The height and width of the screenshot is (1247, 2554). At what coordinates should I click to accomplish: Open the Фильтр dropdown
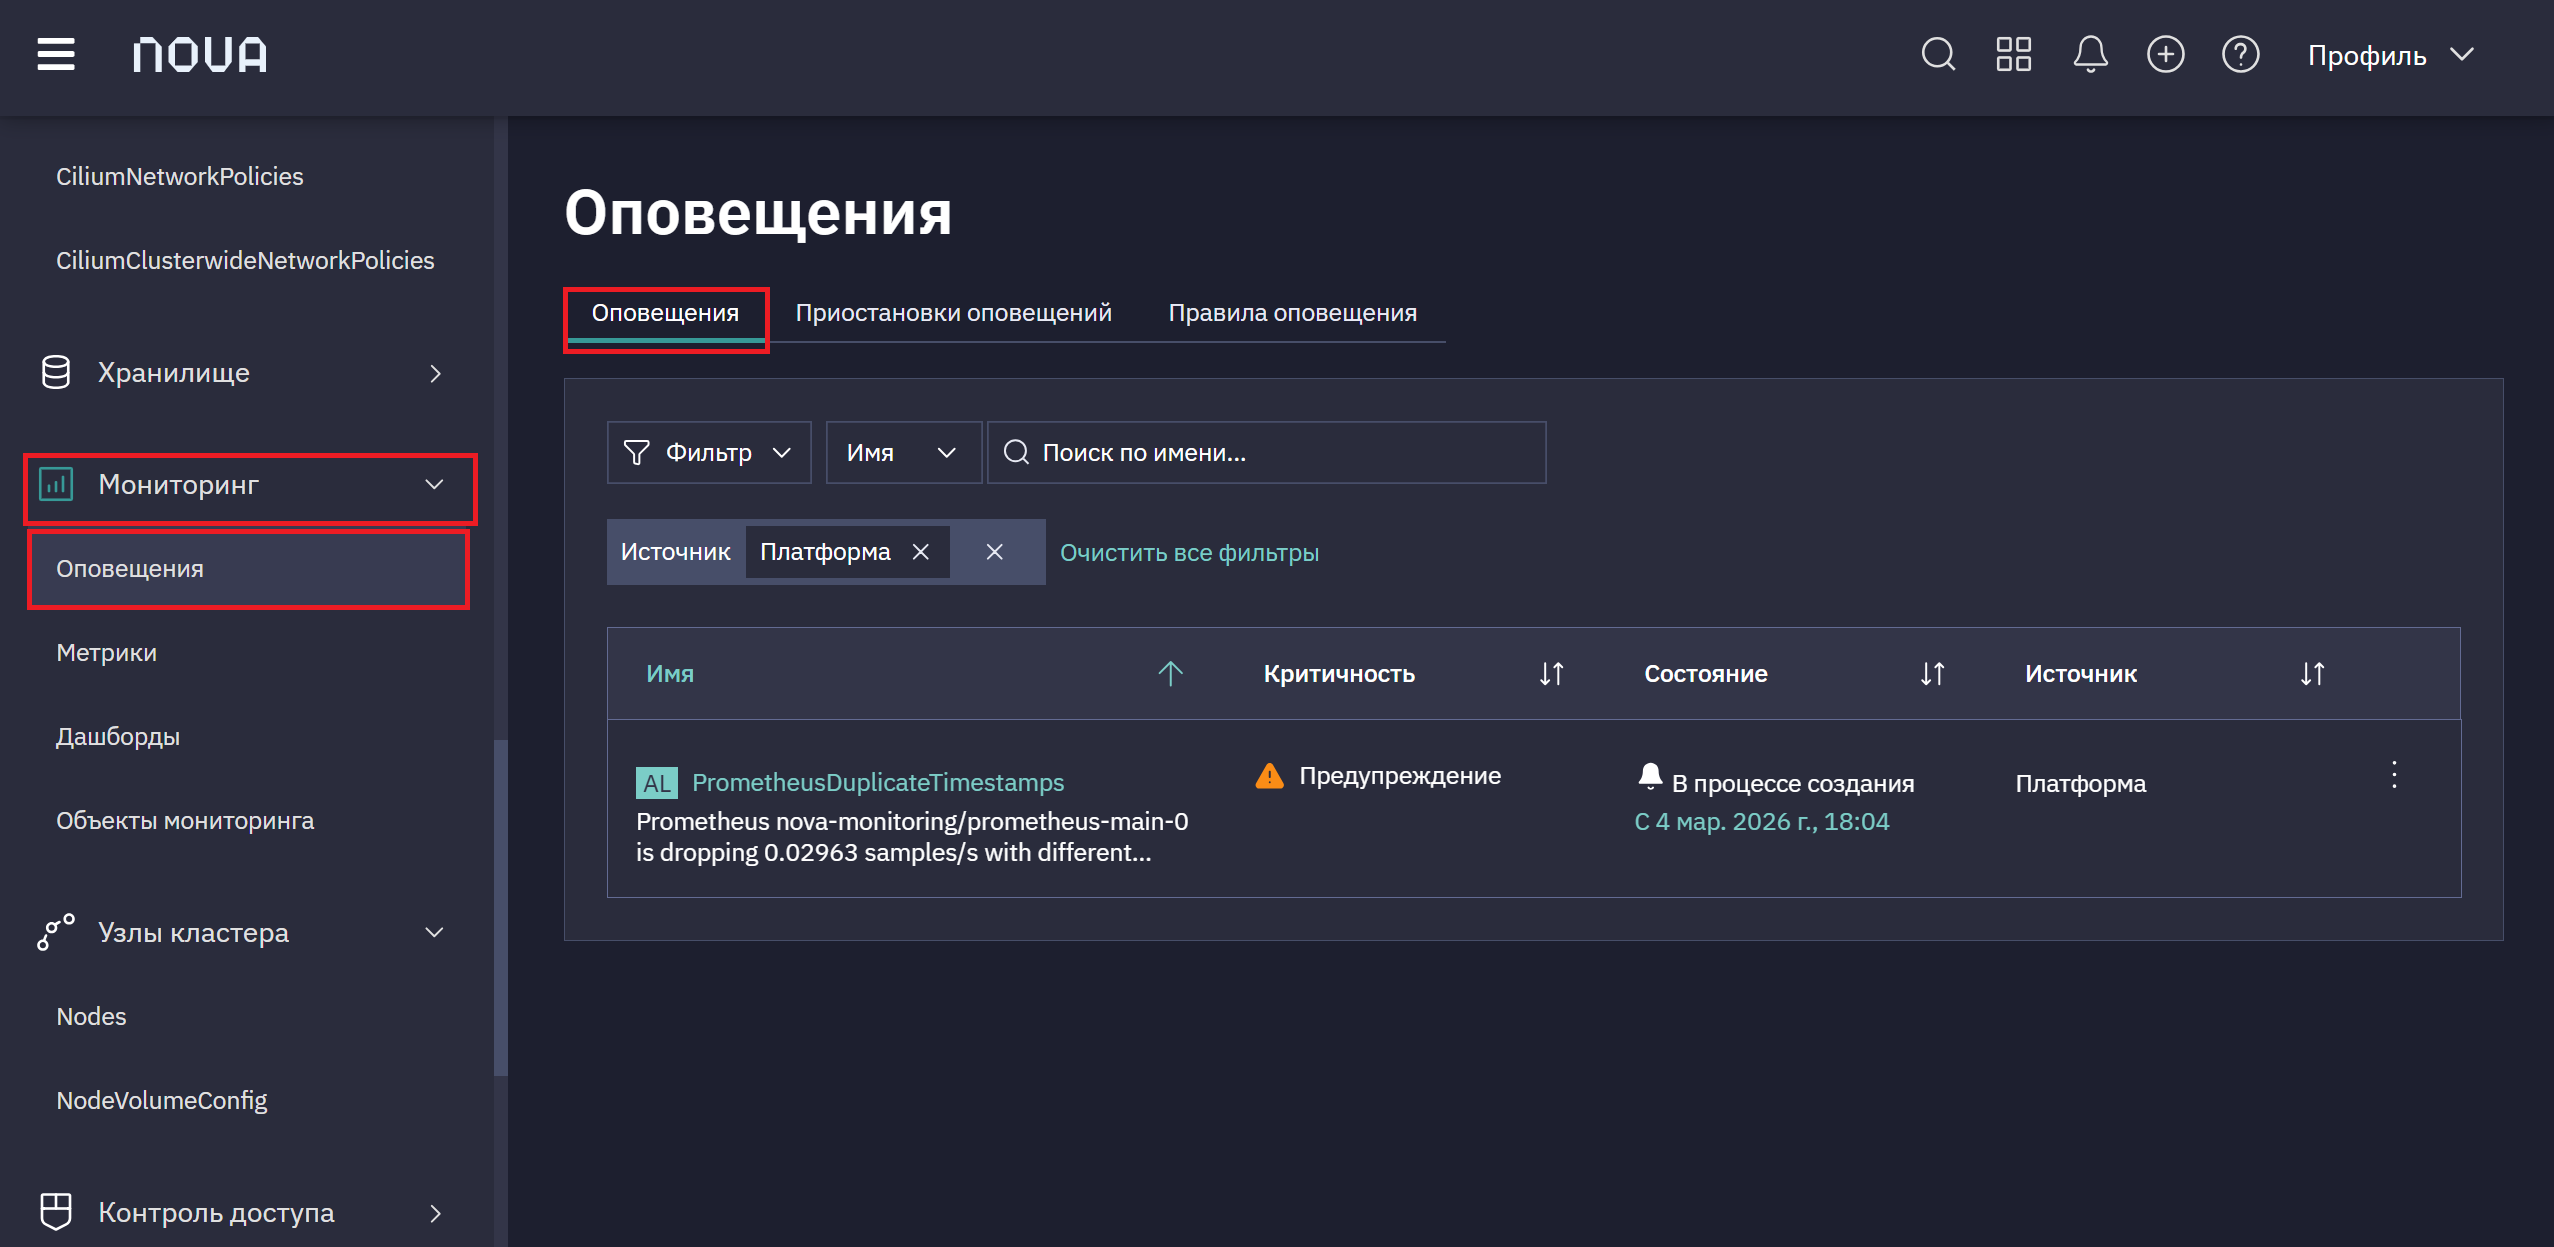709,453
